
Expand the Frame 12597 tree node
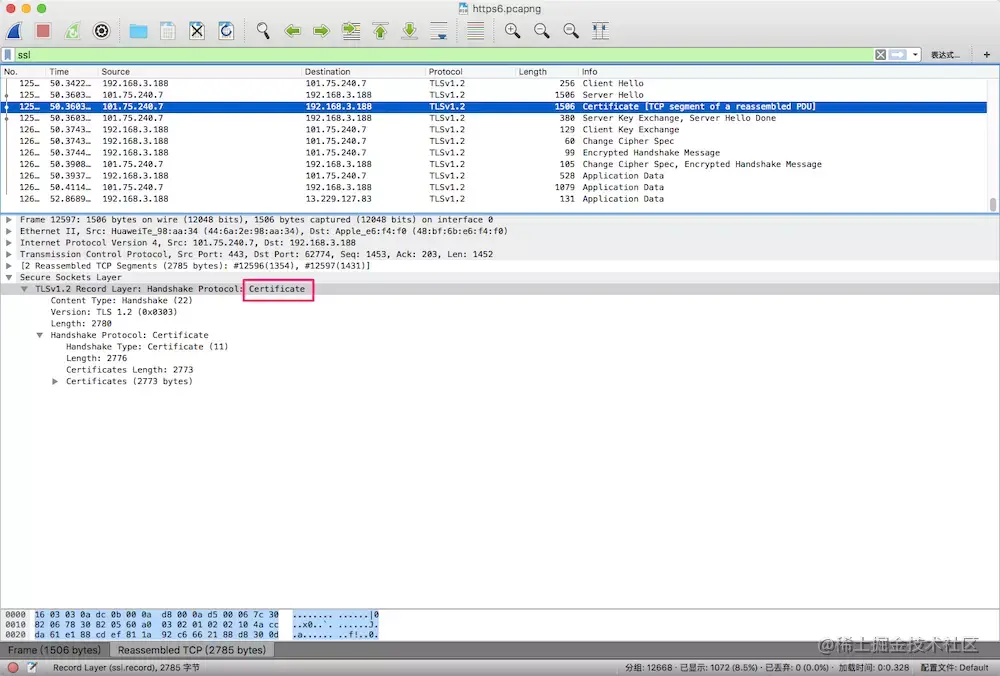9,219
